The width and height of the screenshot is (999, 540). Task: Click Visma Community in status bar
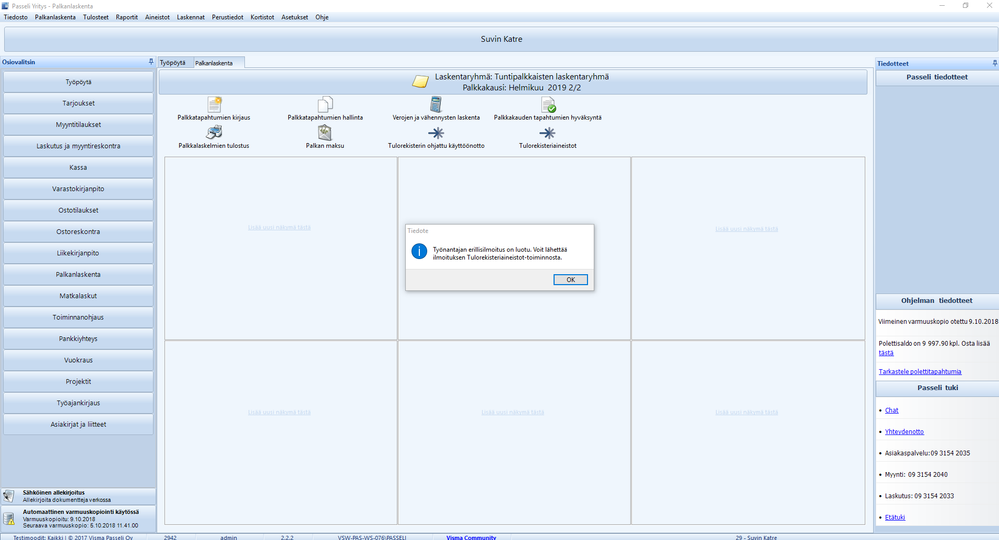471,537
